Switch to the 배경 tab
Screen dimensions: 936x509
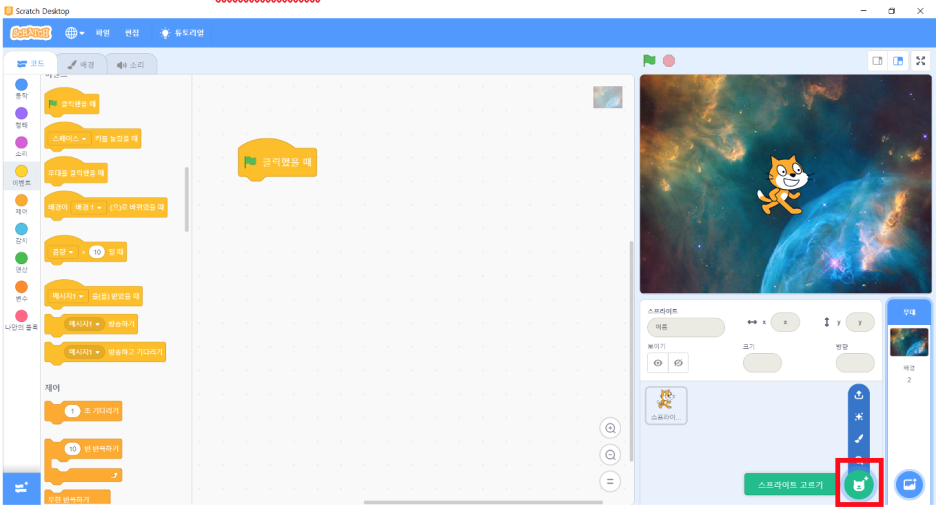click(81, 64)
